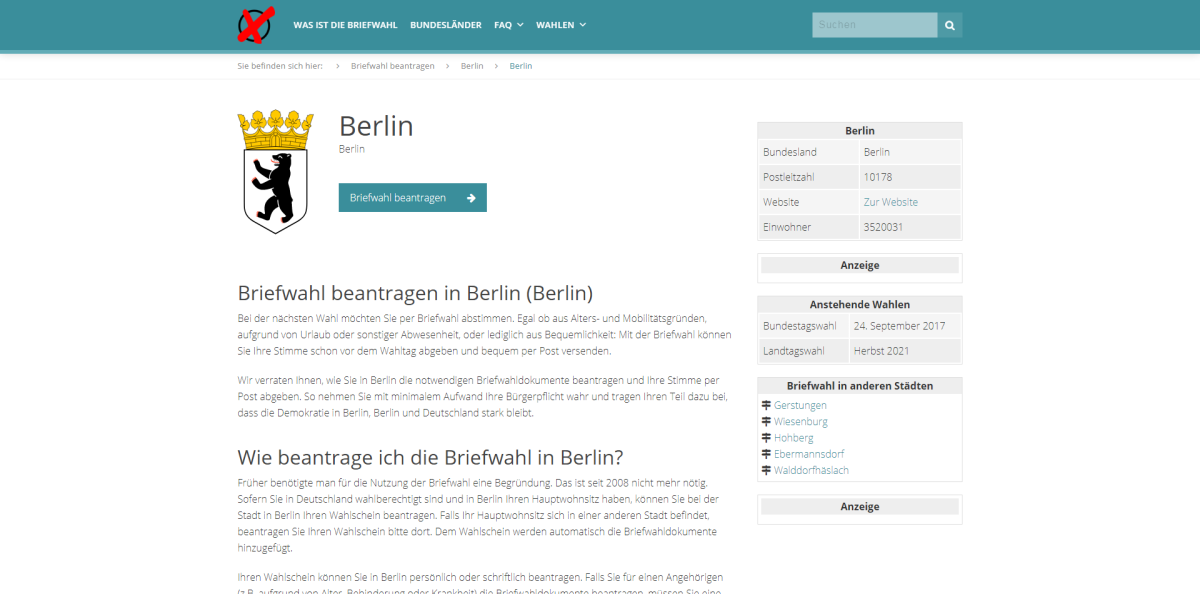
Task: Click the signpost icon beside Ebermannsdorf
Action: click(x=766, y=454)
